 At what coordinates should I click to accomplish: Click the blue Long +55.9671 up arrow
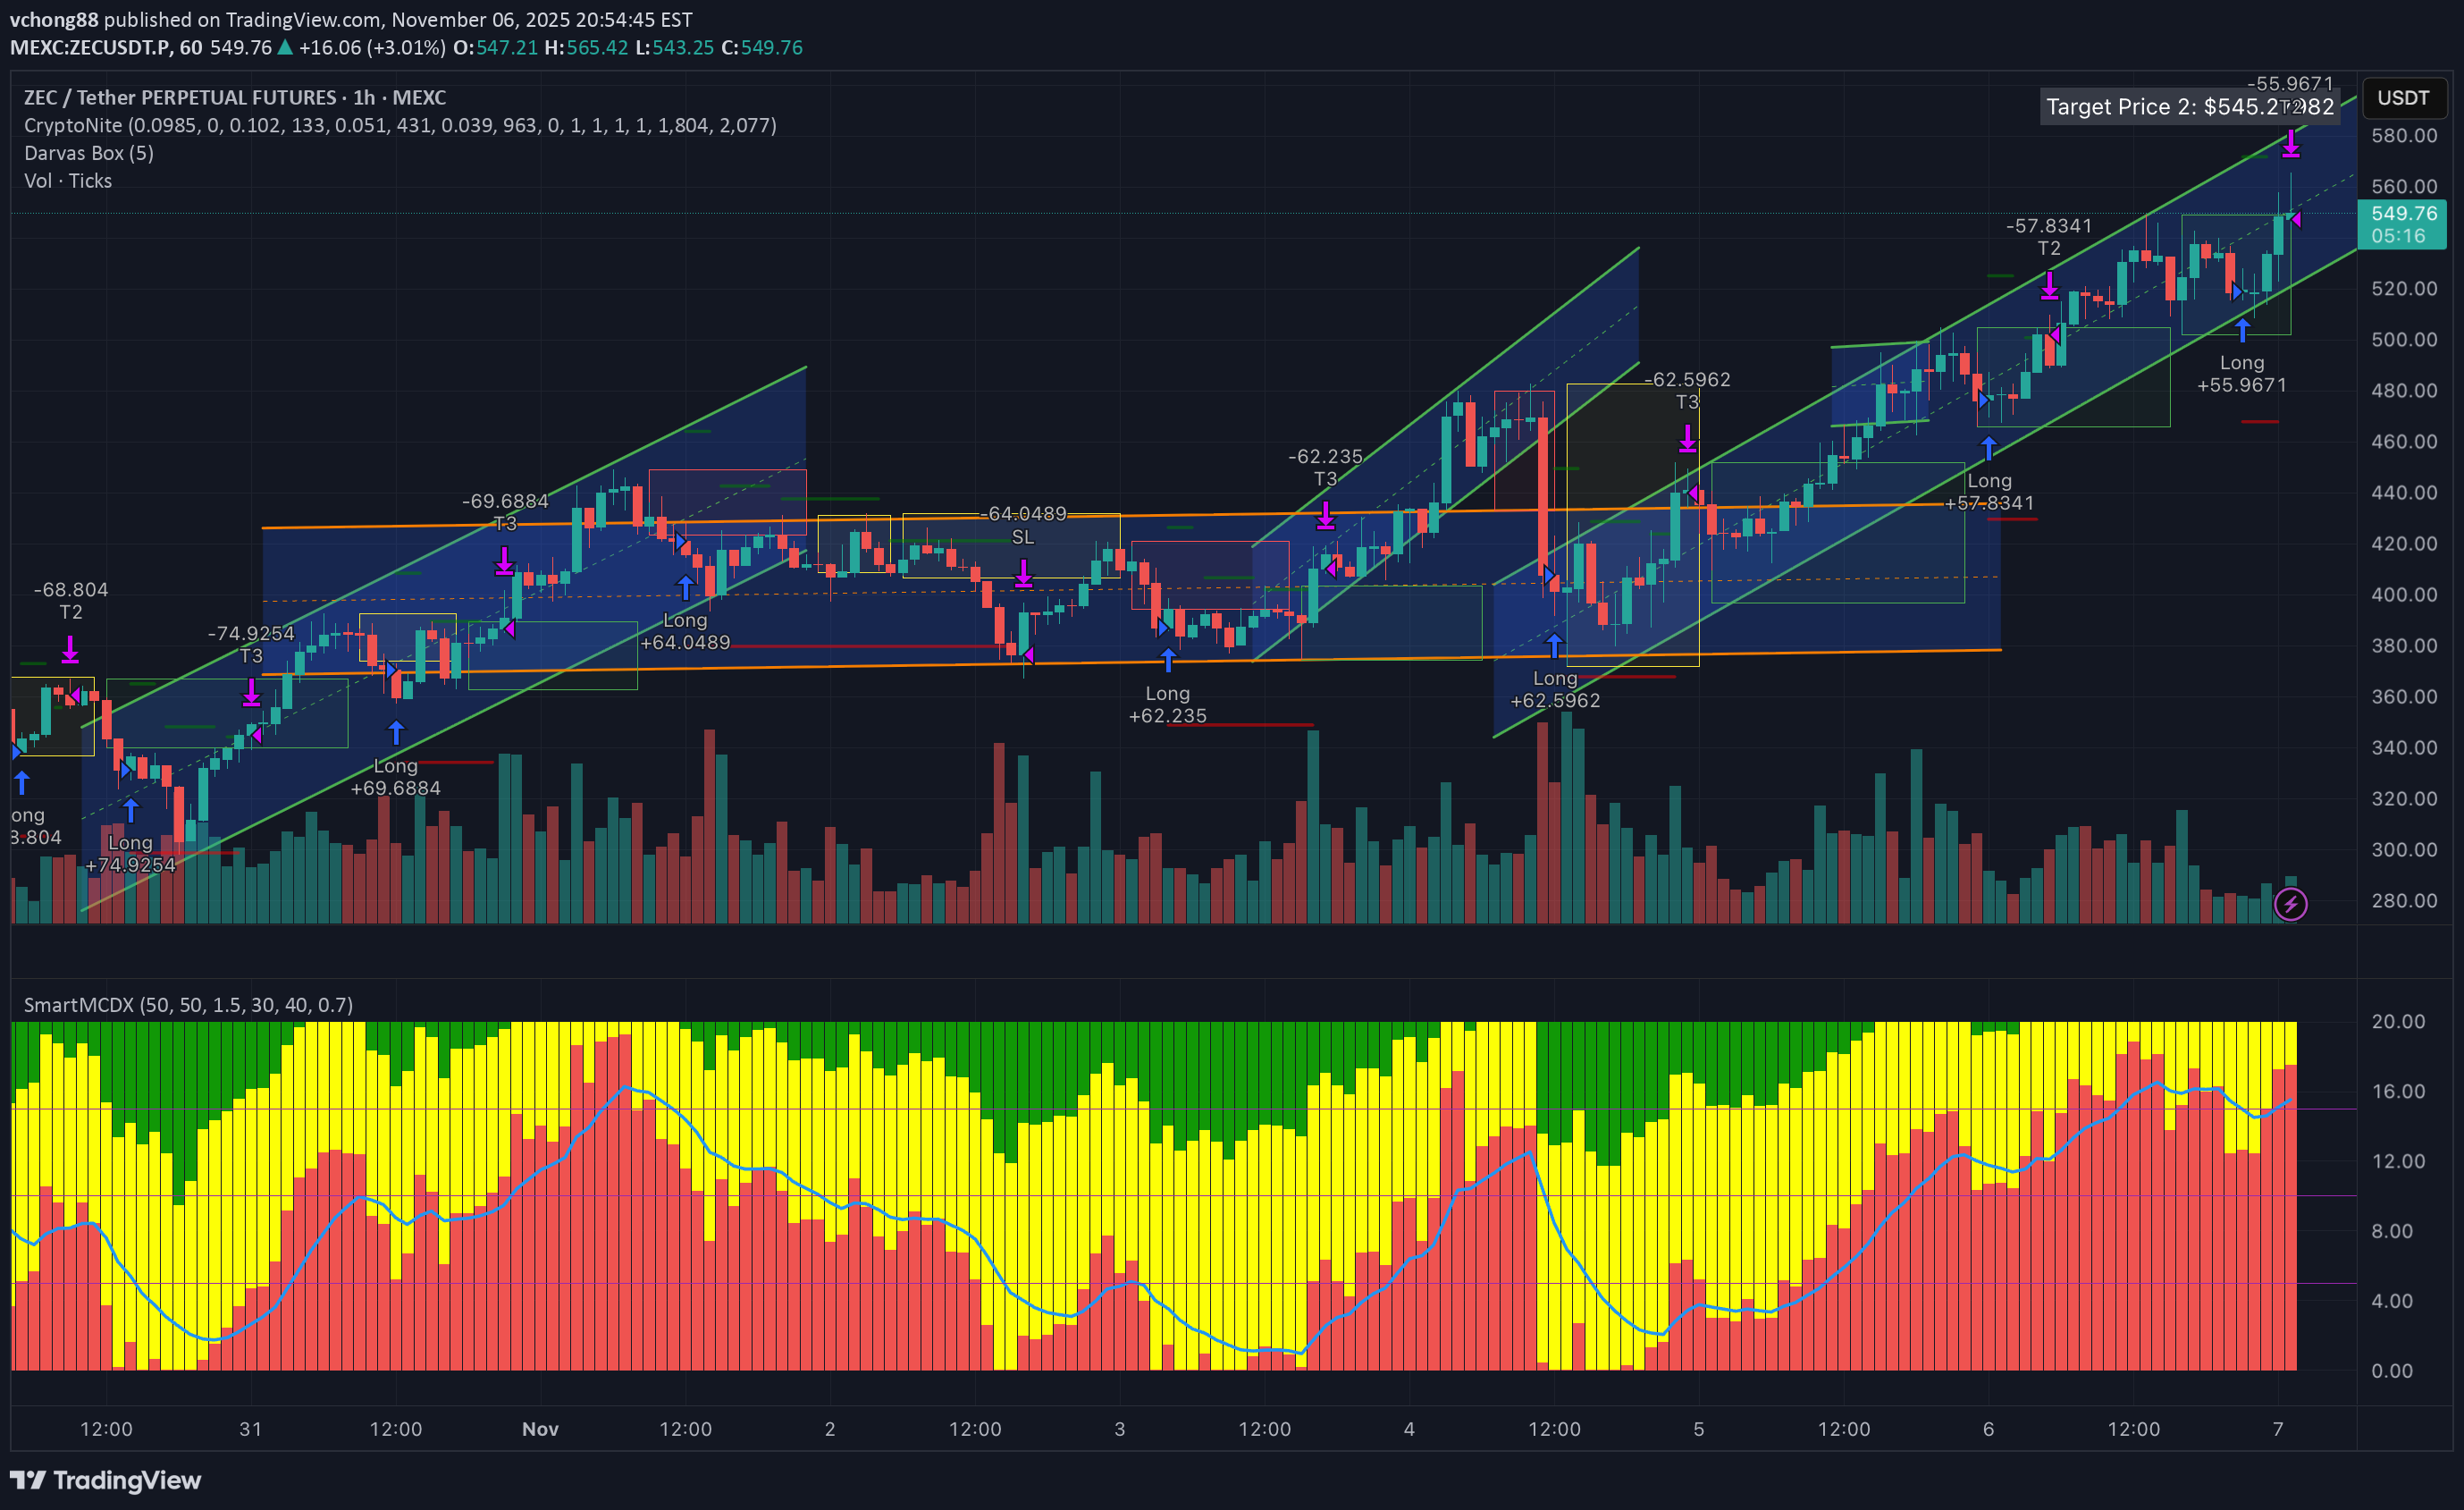pyautogui.click(x=2242, y=330)
